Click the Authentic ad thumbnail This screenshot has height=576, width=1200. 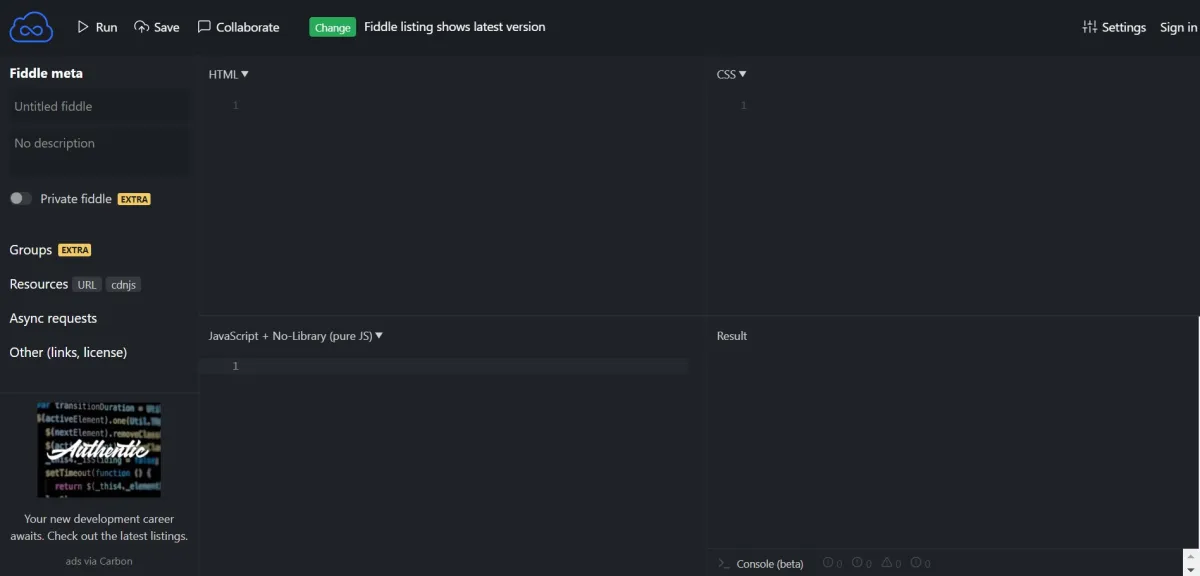(x=99, y=449)
